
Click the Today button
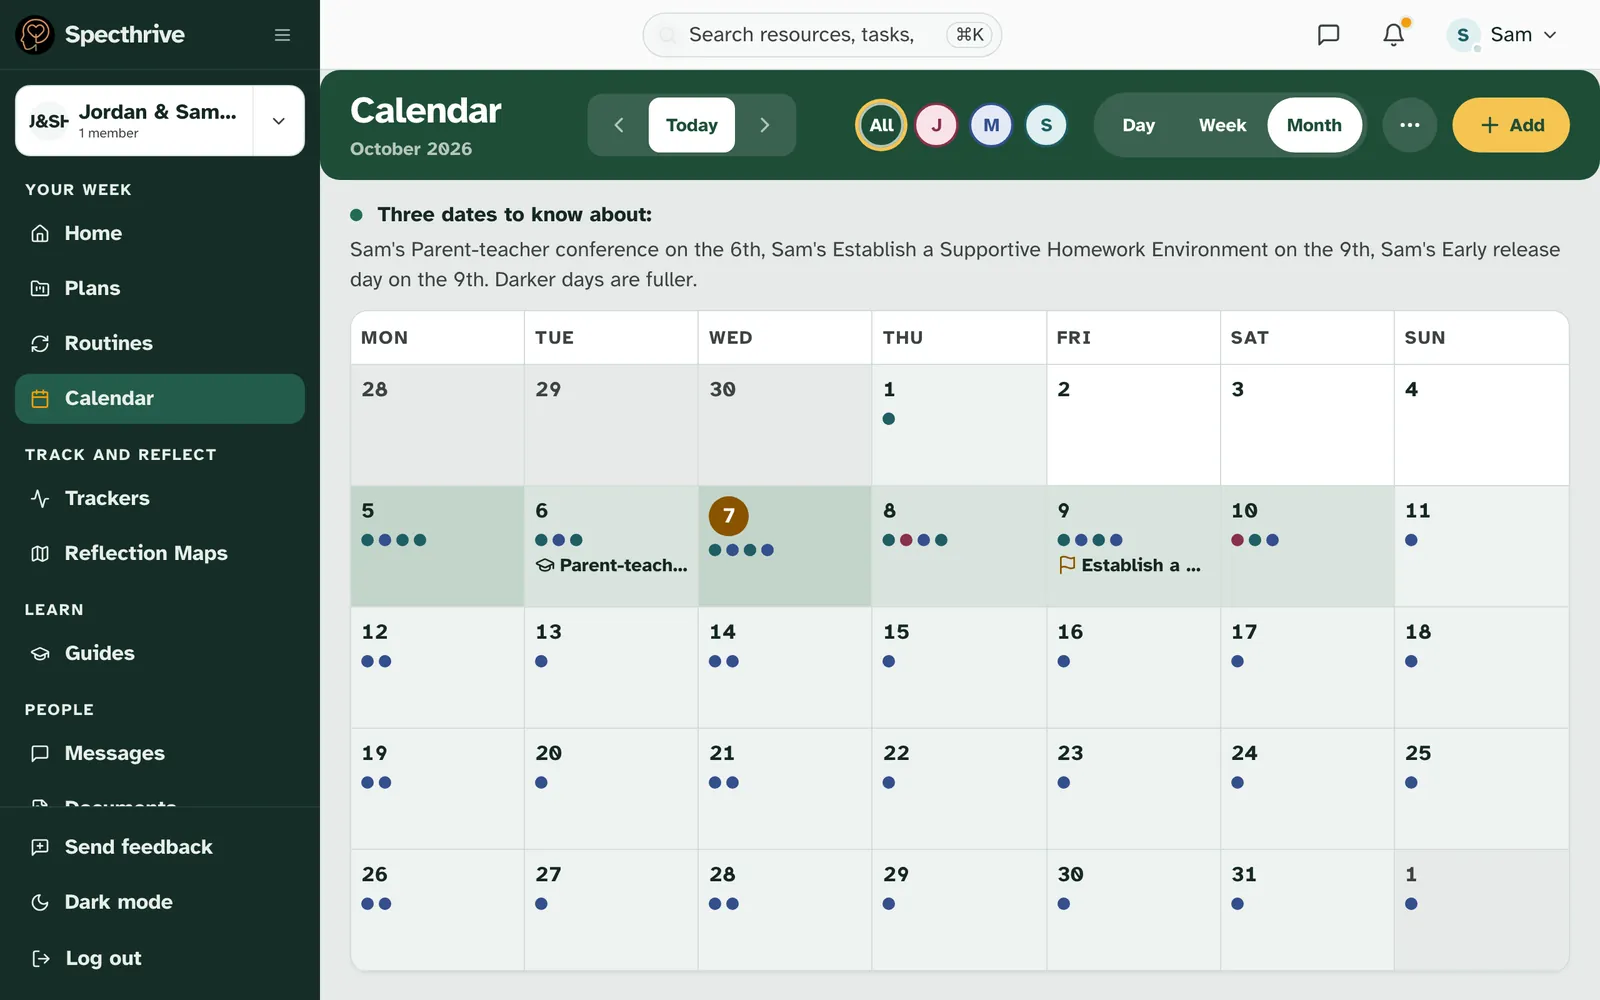pos(692,125)
